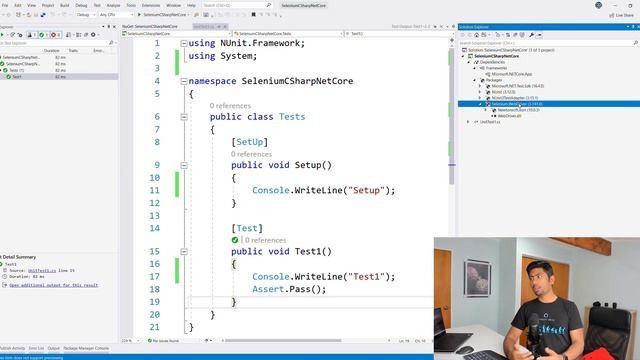Select the NUnit3TestAdapter package
The image size is (640, 360).
click(x=514, y=98)
